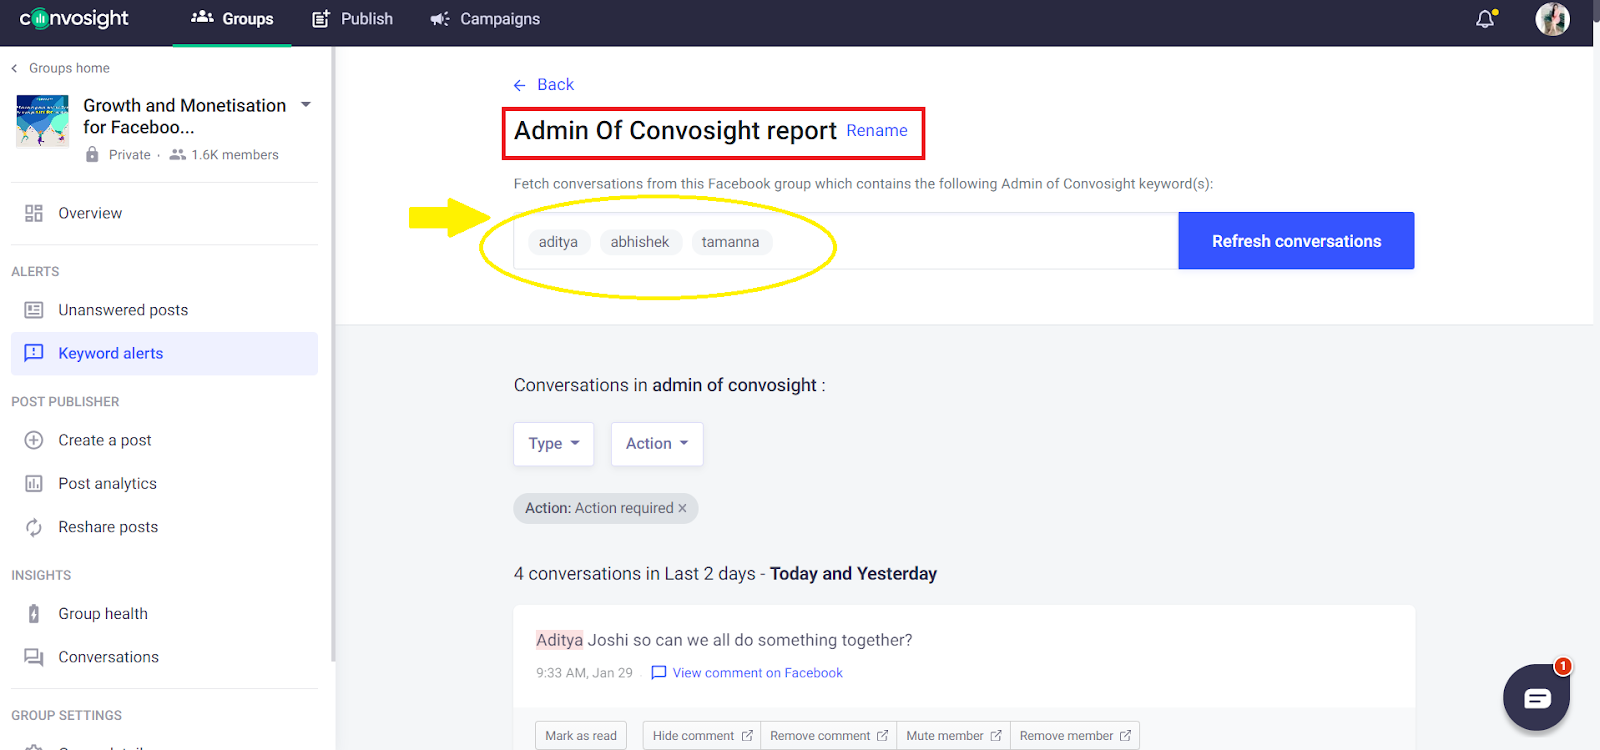Screen dimensions: 1600x750
Task: Switch to the Publish tab
Action: (x=352, y=19)
